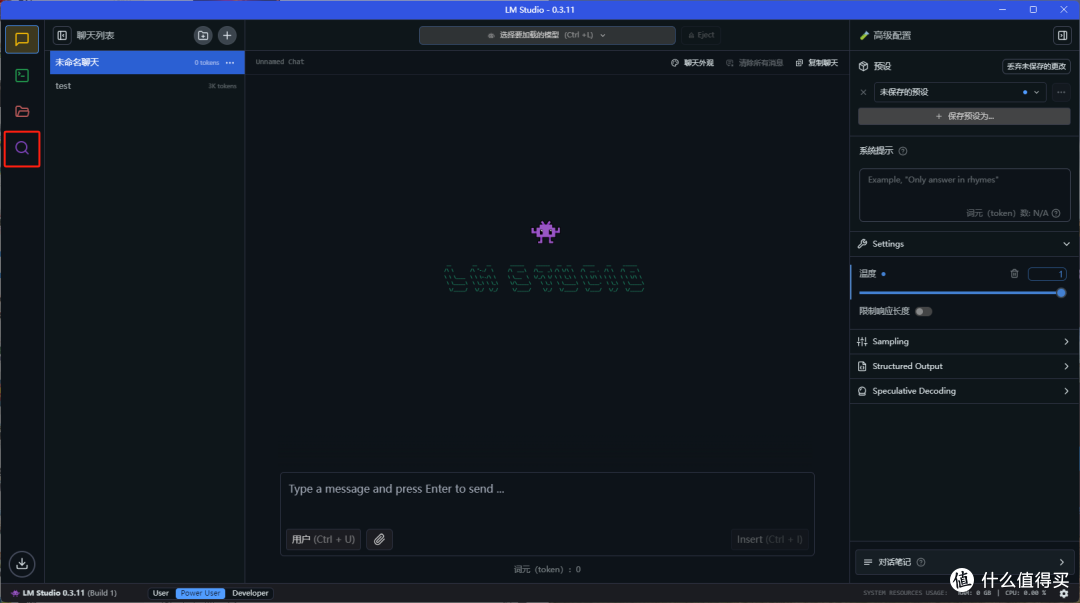Screen dimensions: 1080x603
Task: Click the temperature slider handle
Action: pos(1061,293)
